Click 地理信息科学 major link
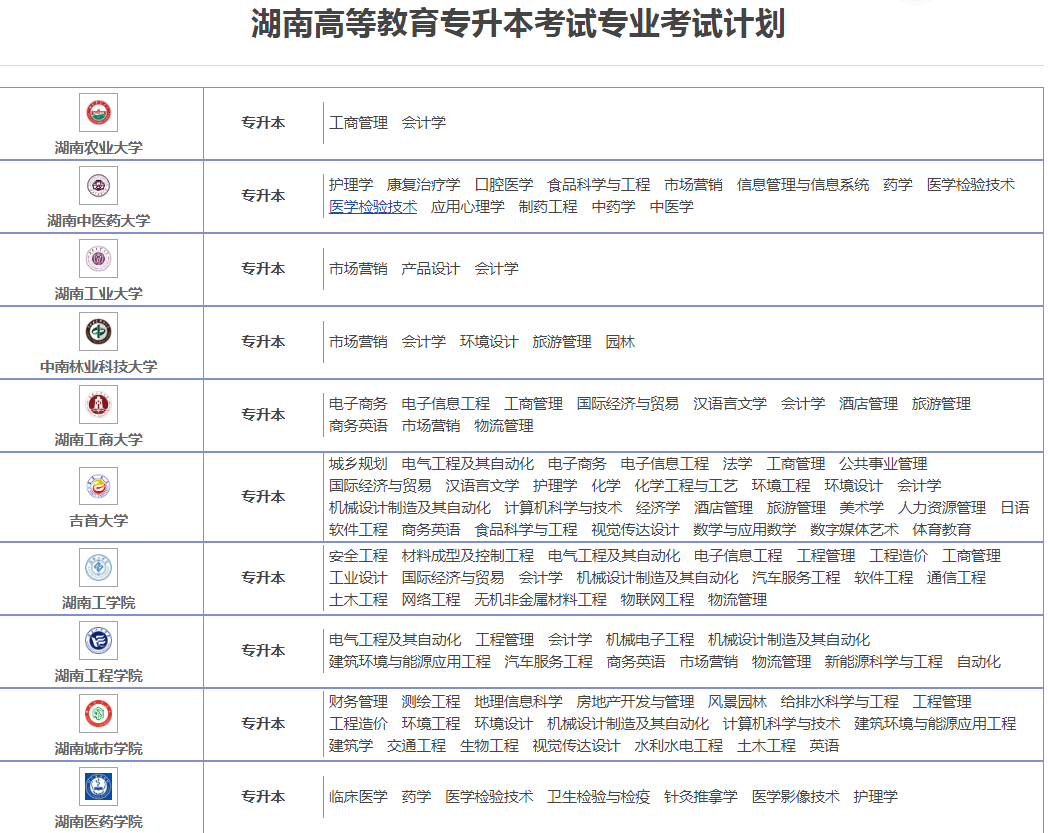 (519, 703)
